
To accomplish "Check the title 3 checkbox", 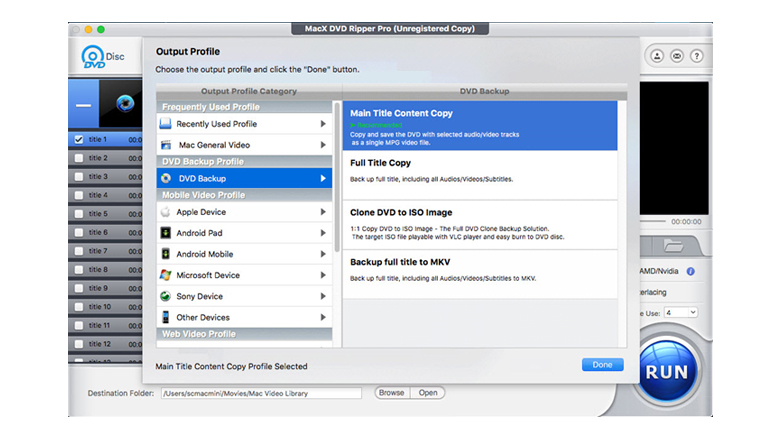I will click(x=79, y=176).
